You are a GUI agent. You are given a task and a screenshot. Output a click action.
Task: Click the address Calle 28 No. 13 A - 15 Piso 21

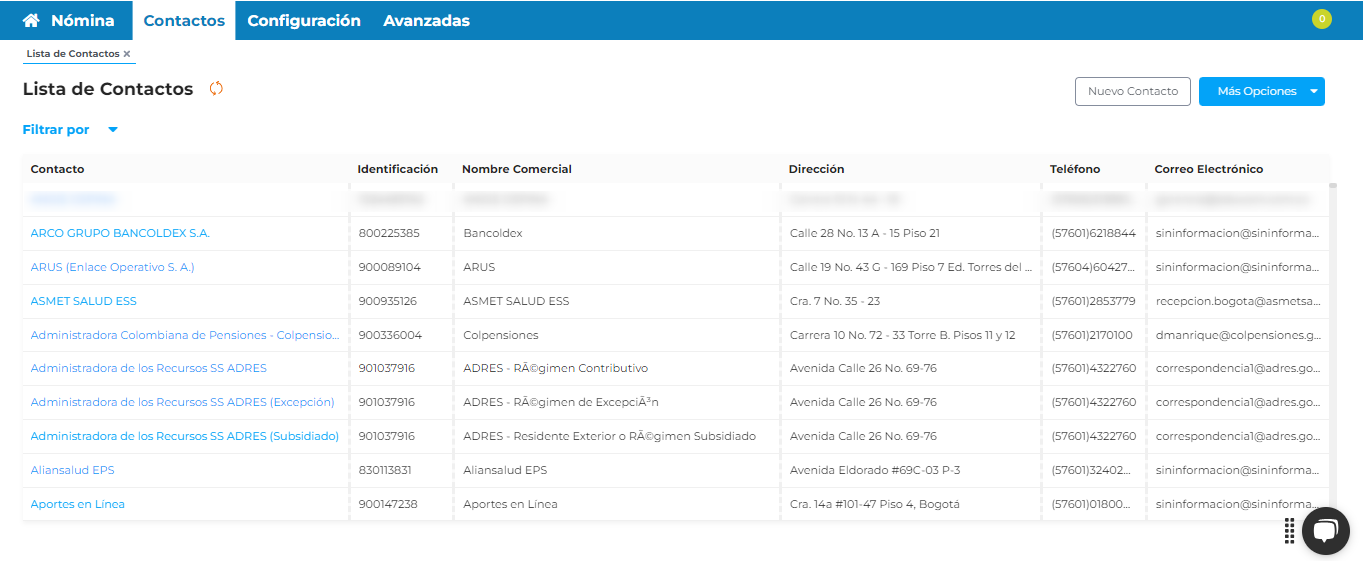pos(865,233)
